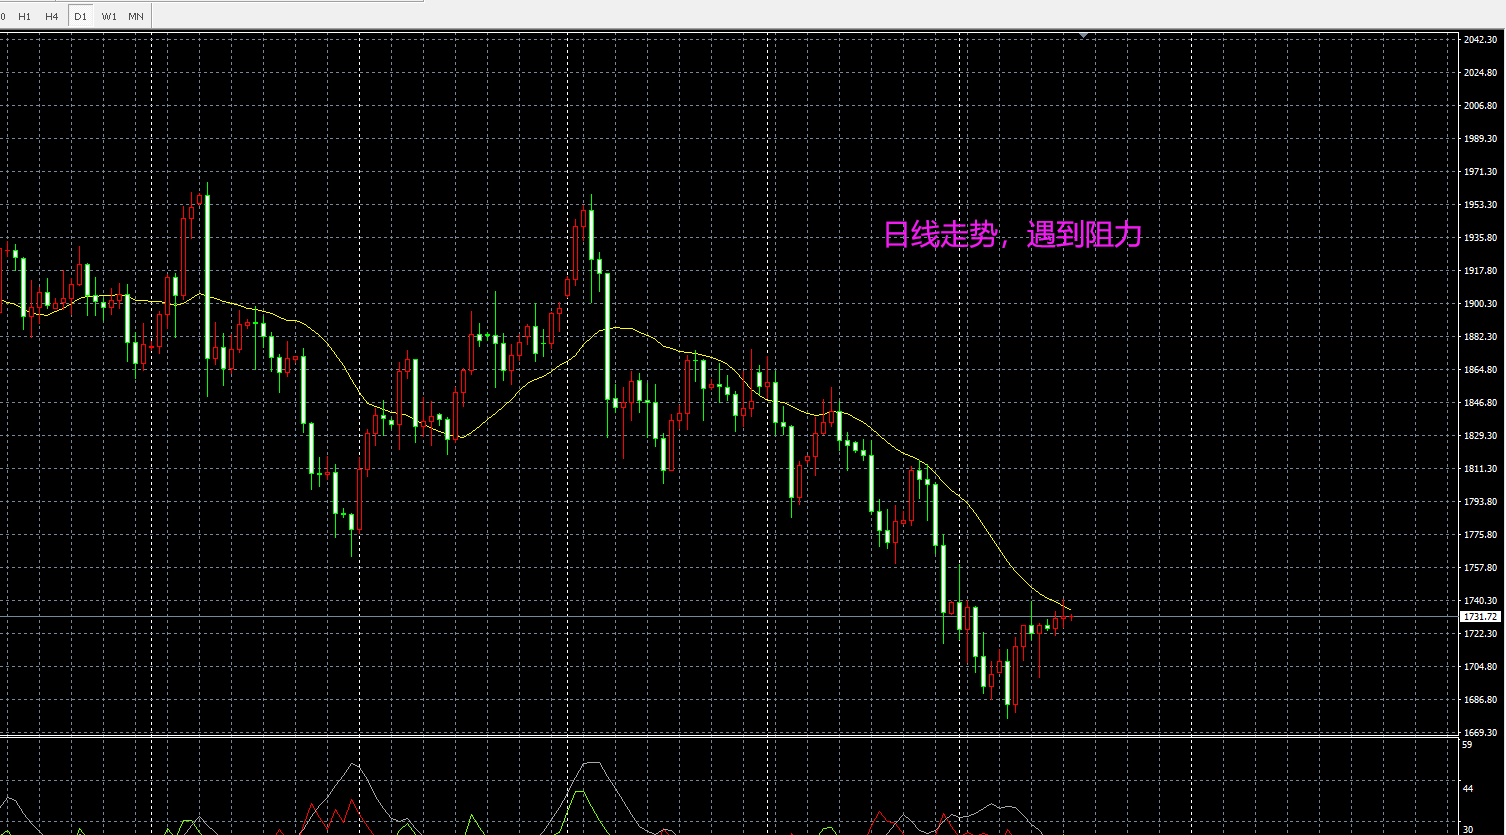
Task: Click the 2042.30 price scale label
Action: pyautogui.click(x=1479, y=40)
